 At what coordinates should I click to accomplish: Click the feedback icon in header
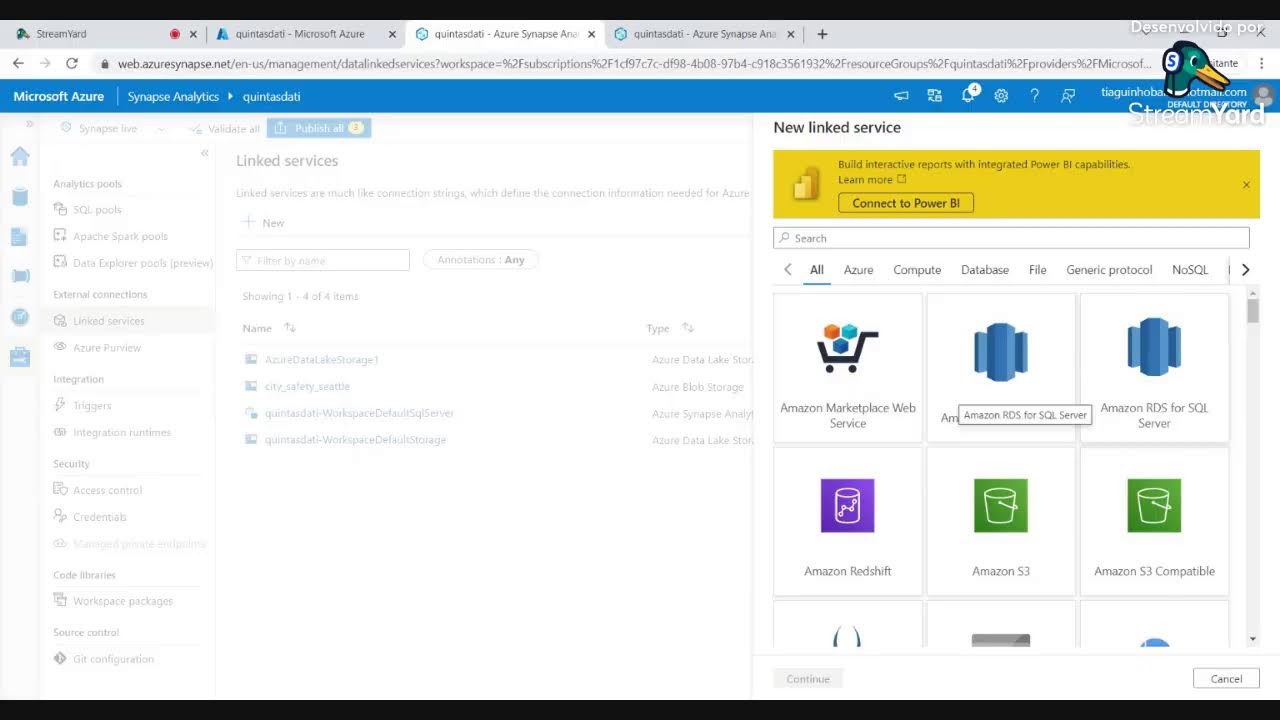tap(1068, 96)
